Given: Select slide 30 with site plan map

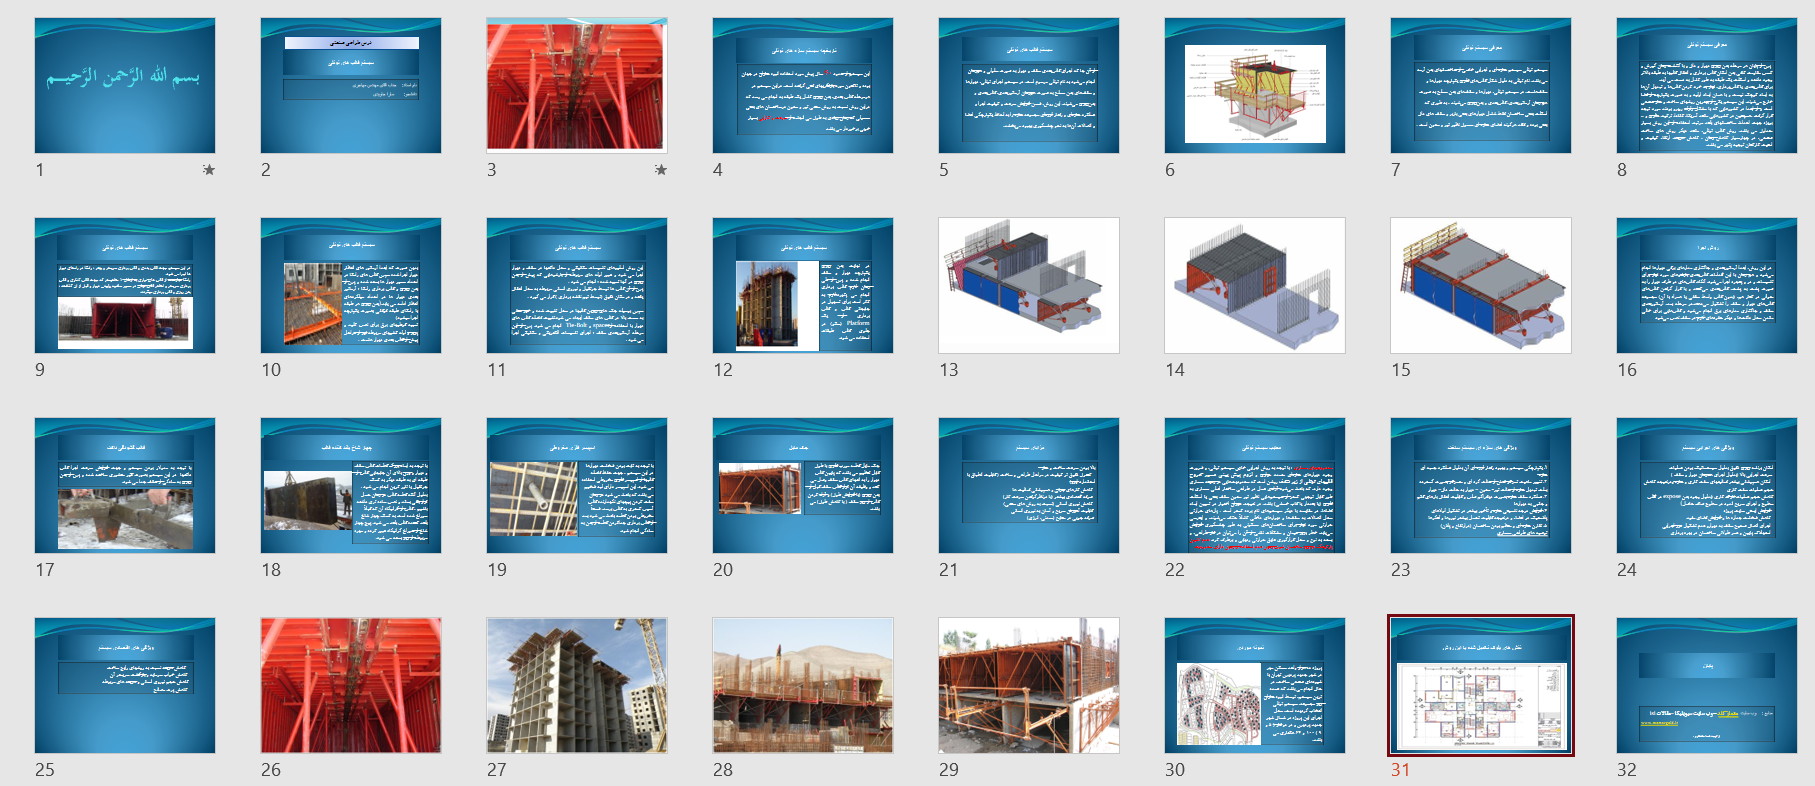Looking at the screenshot, I should pos(1255,685).
